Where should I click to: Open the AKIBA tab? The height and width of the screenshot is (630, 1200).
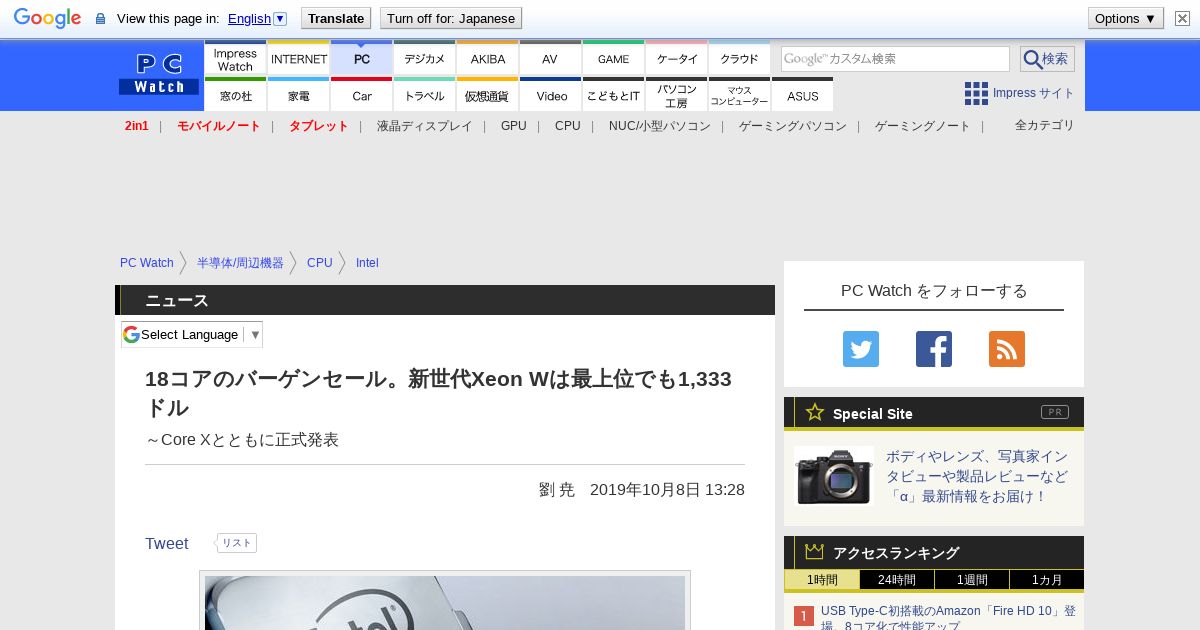coord(488,59)
